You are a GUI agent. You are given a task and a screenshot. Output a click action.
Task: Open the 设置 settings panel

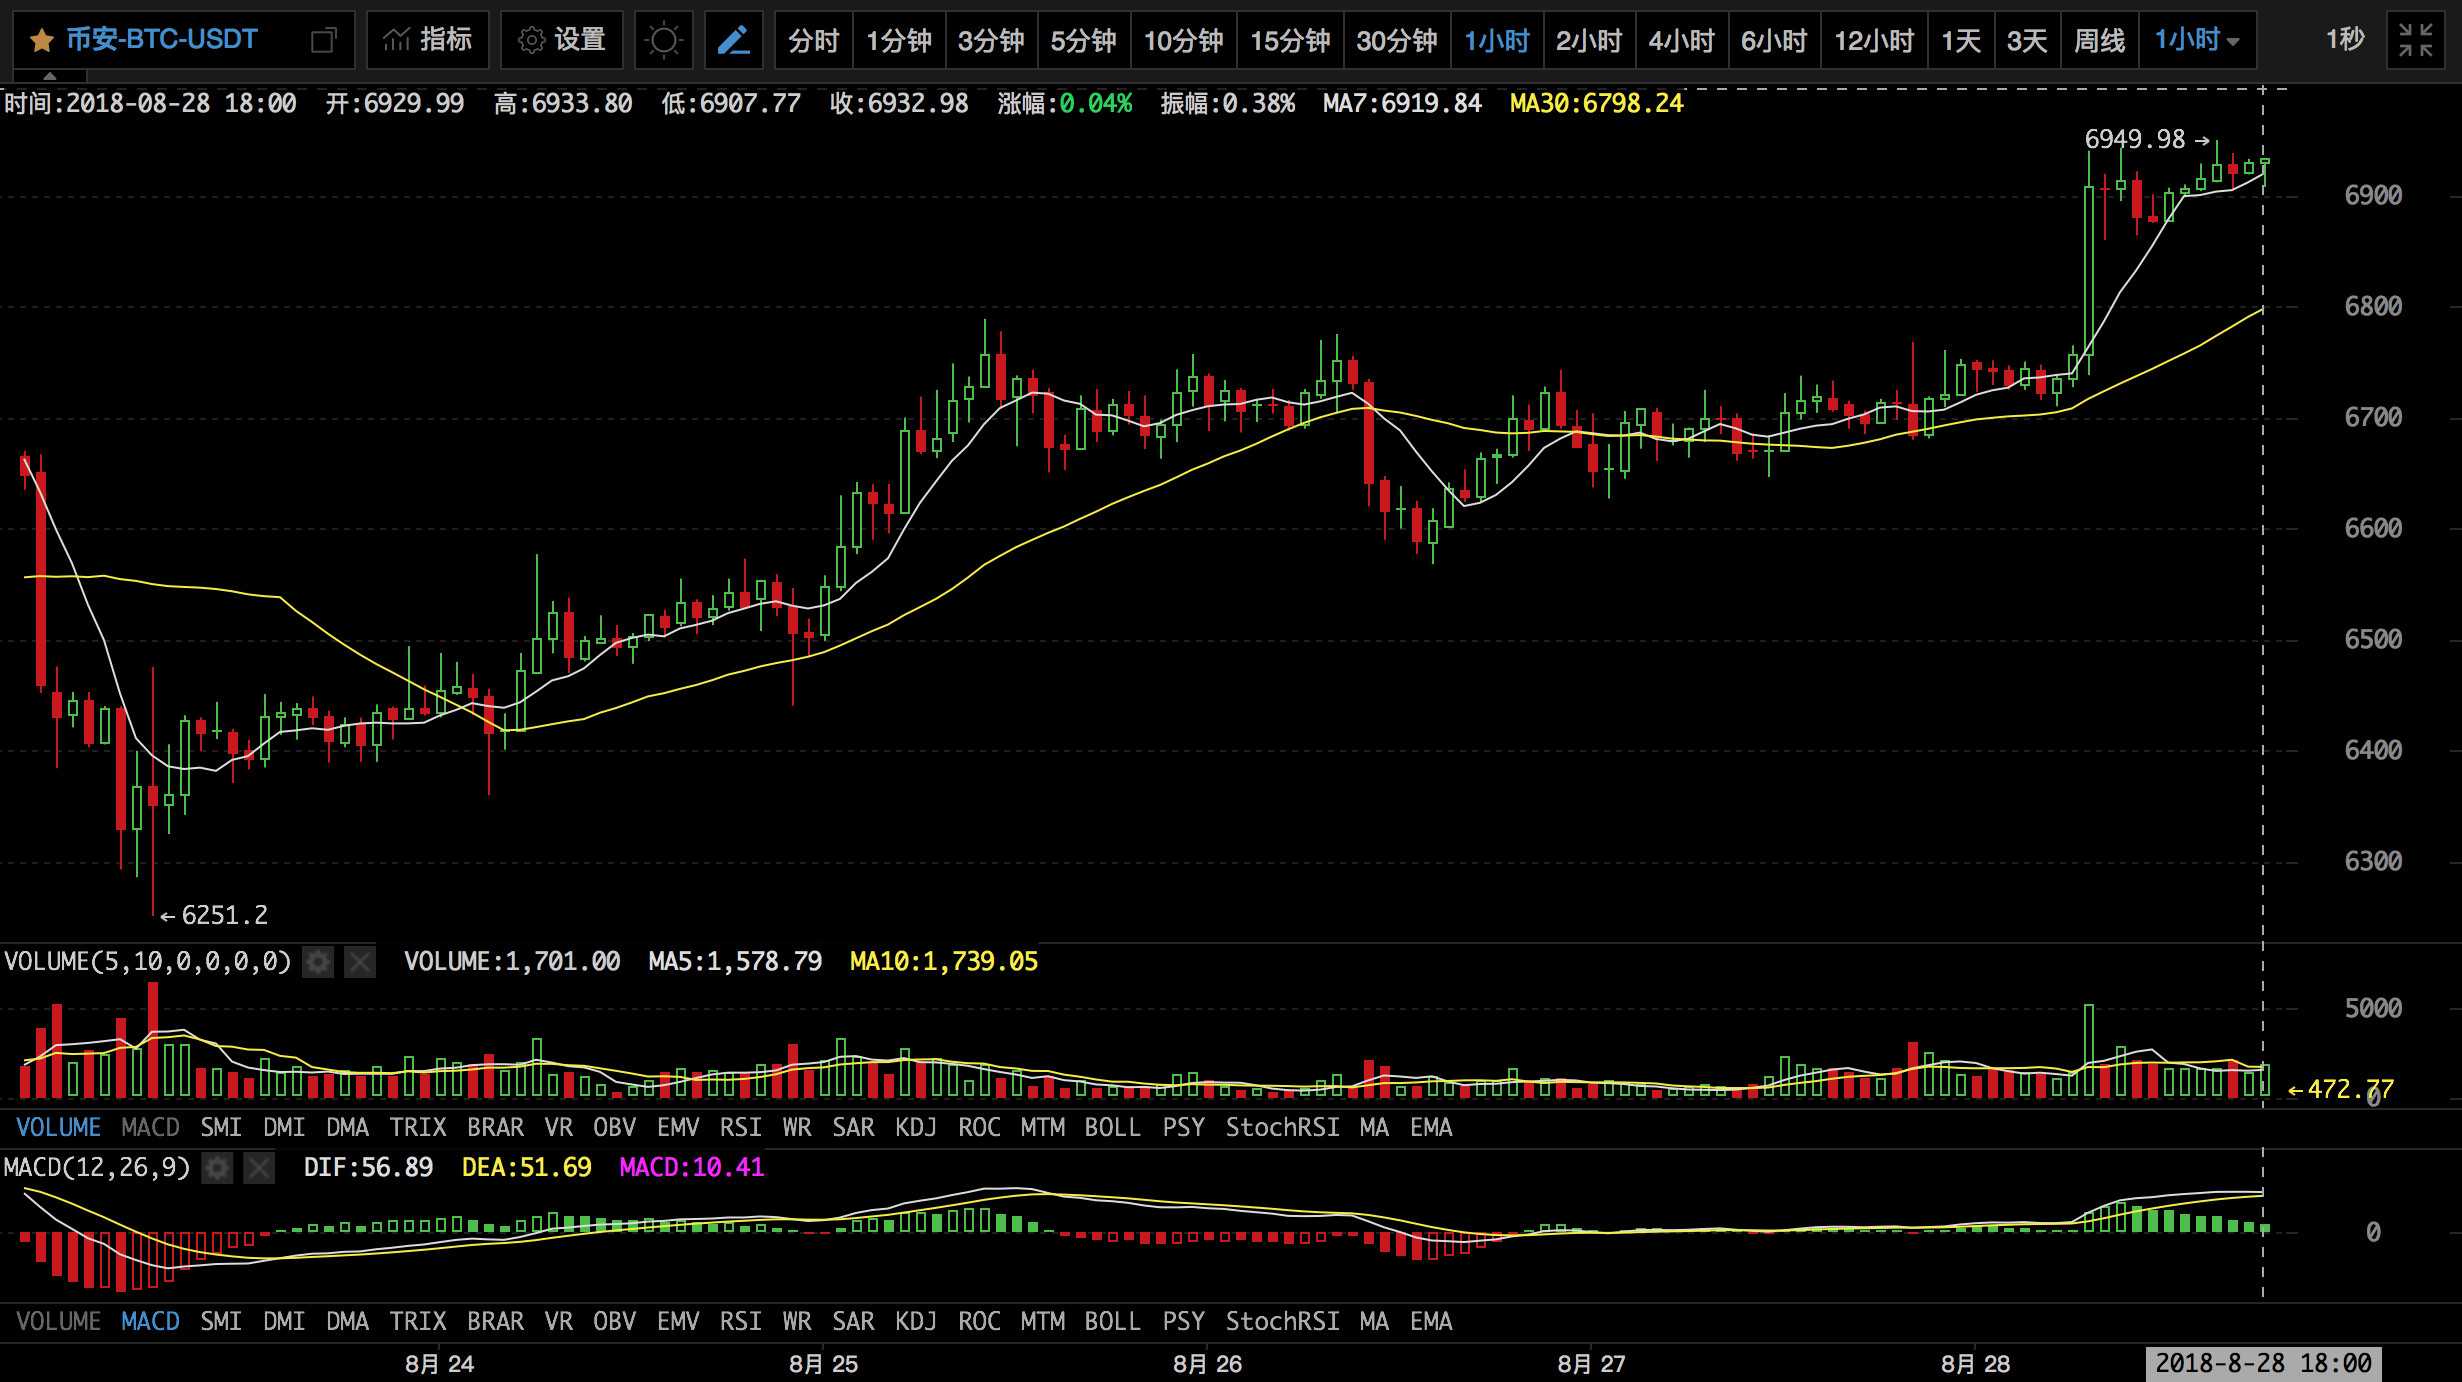click(561, 40)
